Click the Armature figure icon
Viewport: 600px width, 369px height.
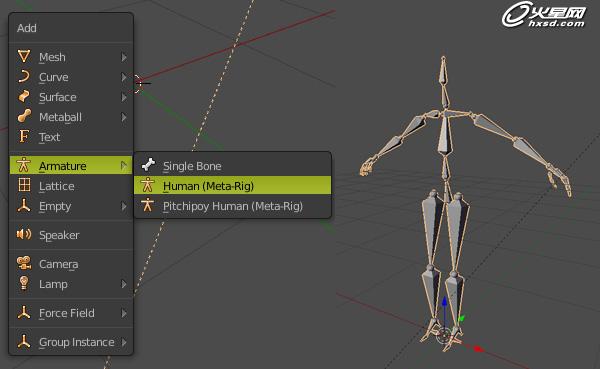(x=24, y=165)
